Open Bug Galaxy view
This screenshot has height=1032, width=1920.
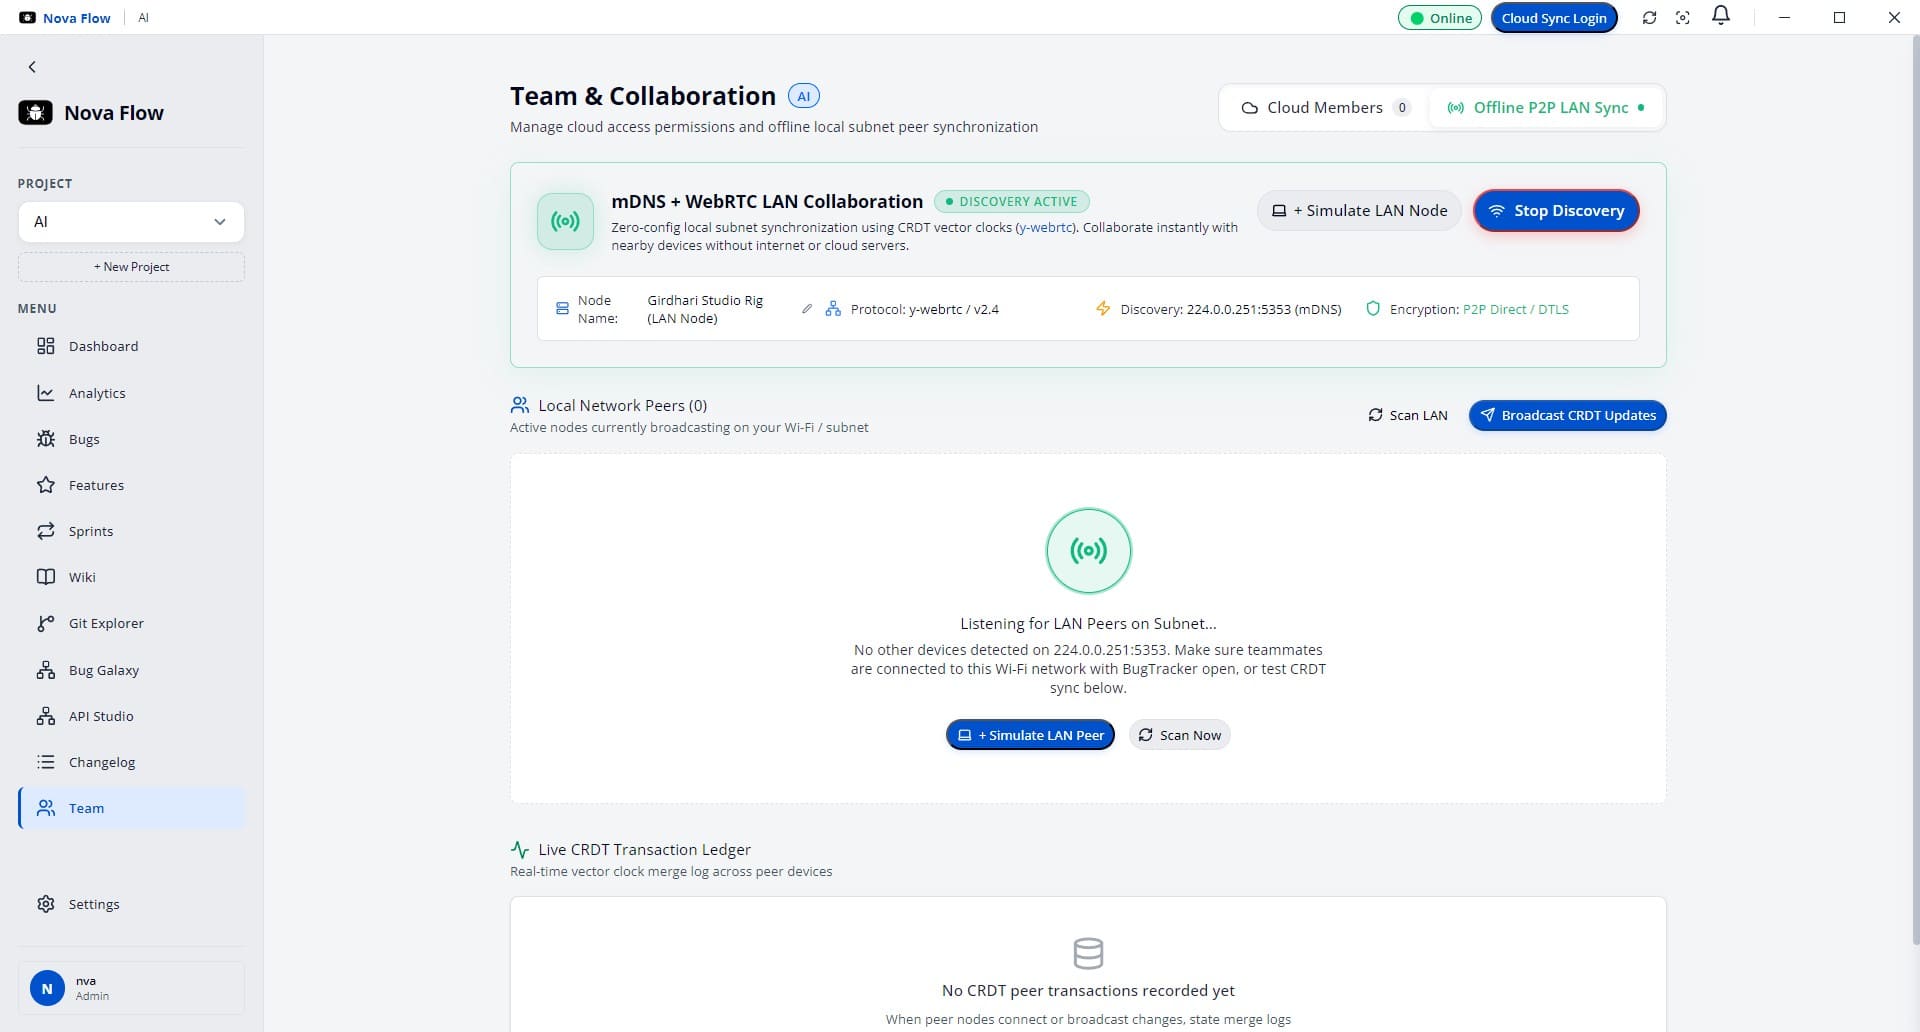[x=131, y=670]
